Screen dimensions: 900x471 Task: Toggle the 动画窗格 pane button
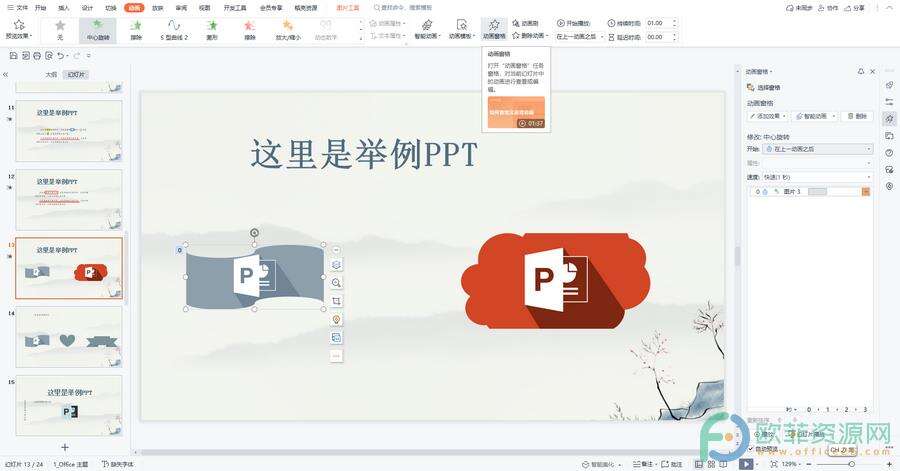[494, 29]
